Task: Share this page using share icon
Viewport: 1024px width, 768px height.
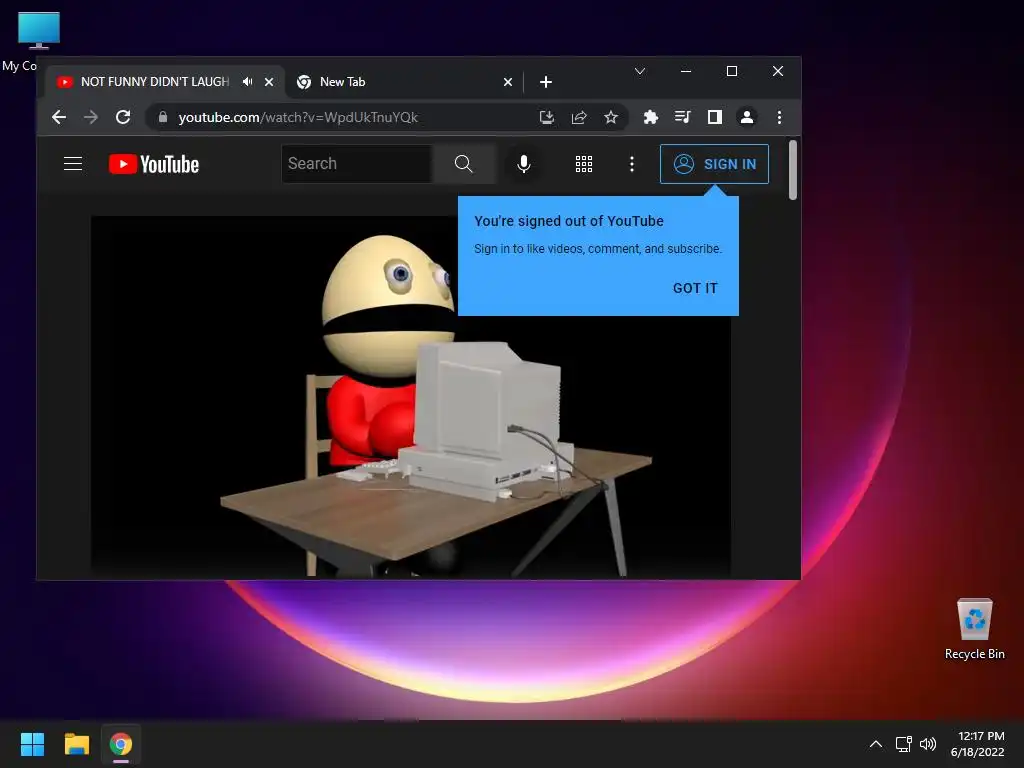Action: tap(579, 118)
